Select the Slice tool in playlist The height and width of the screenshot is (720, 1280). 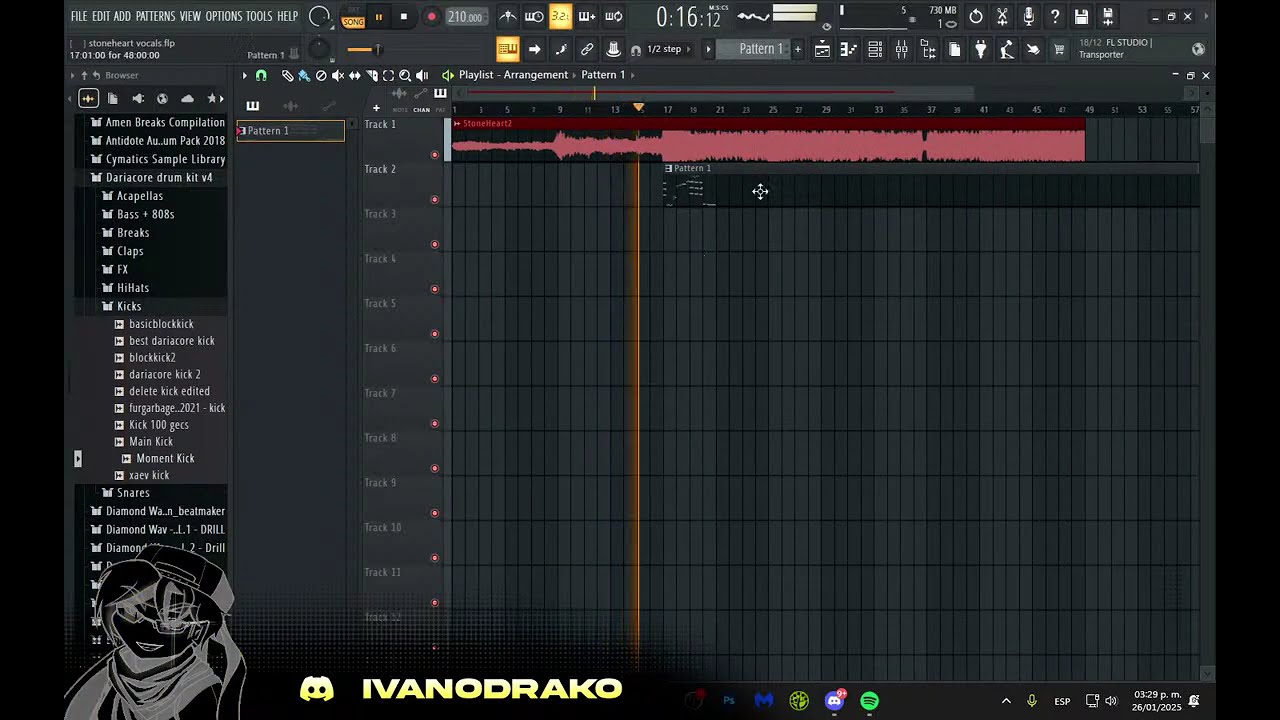pyautogui.click(x=372, y=75)
